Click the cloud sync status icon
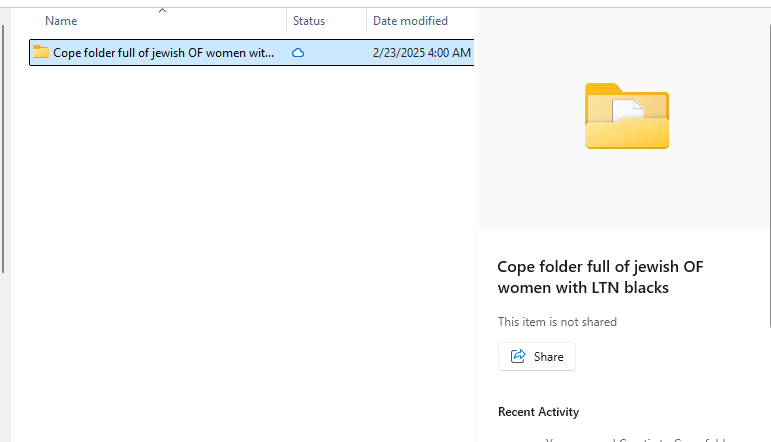The height and width of the screenshot is (442, 771). (x=298, y=53)
